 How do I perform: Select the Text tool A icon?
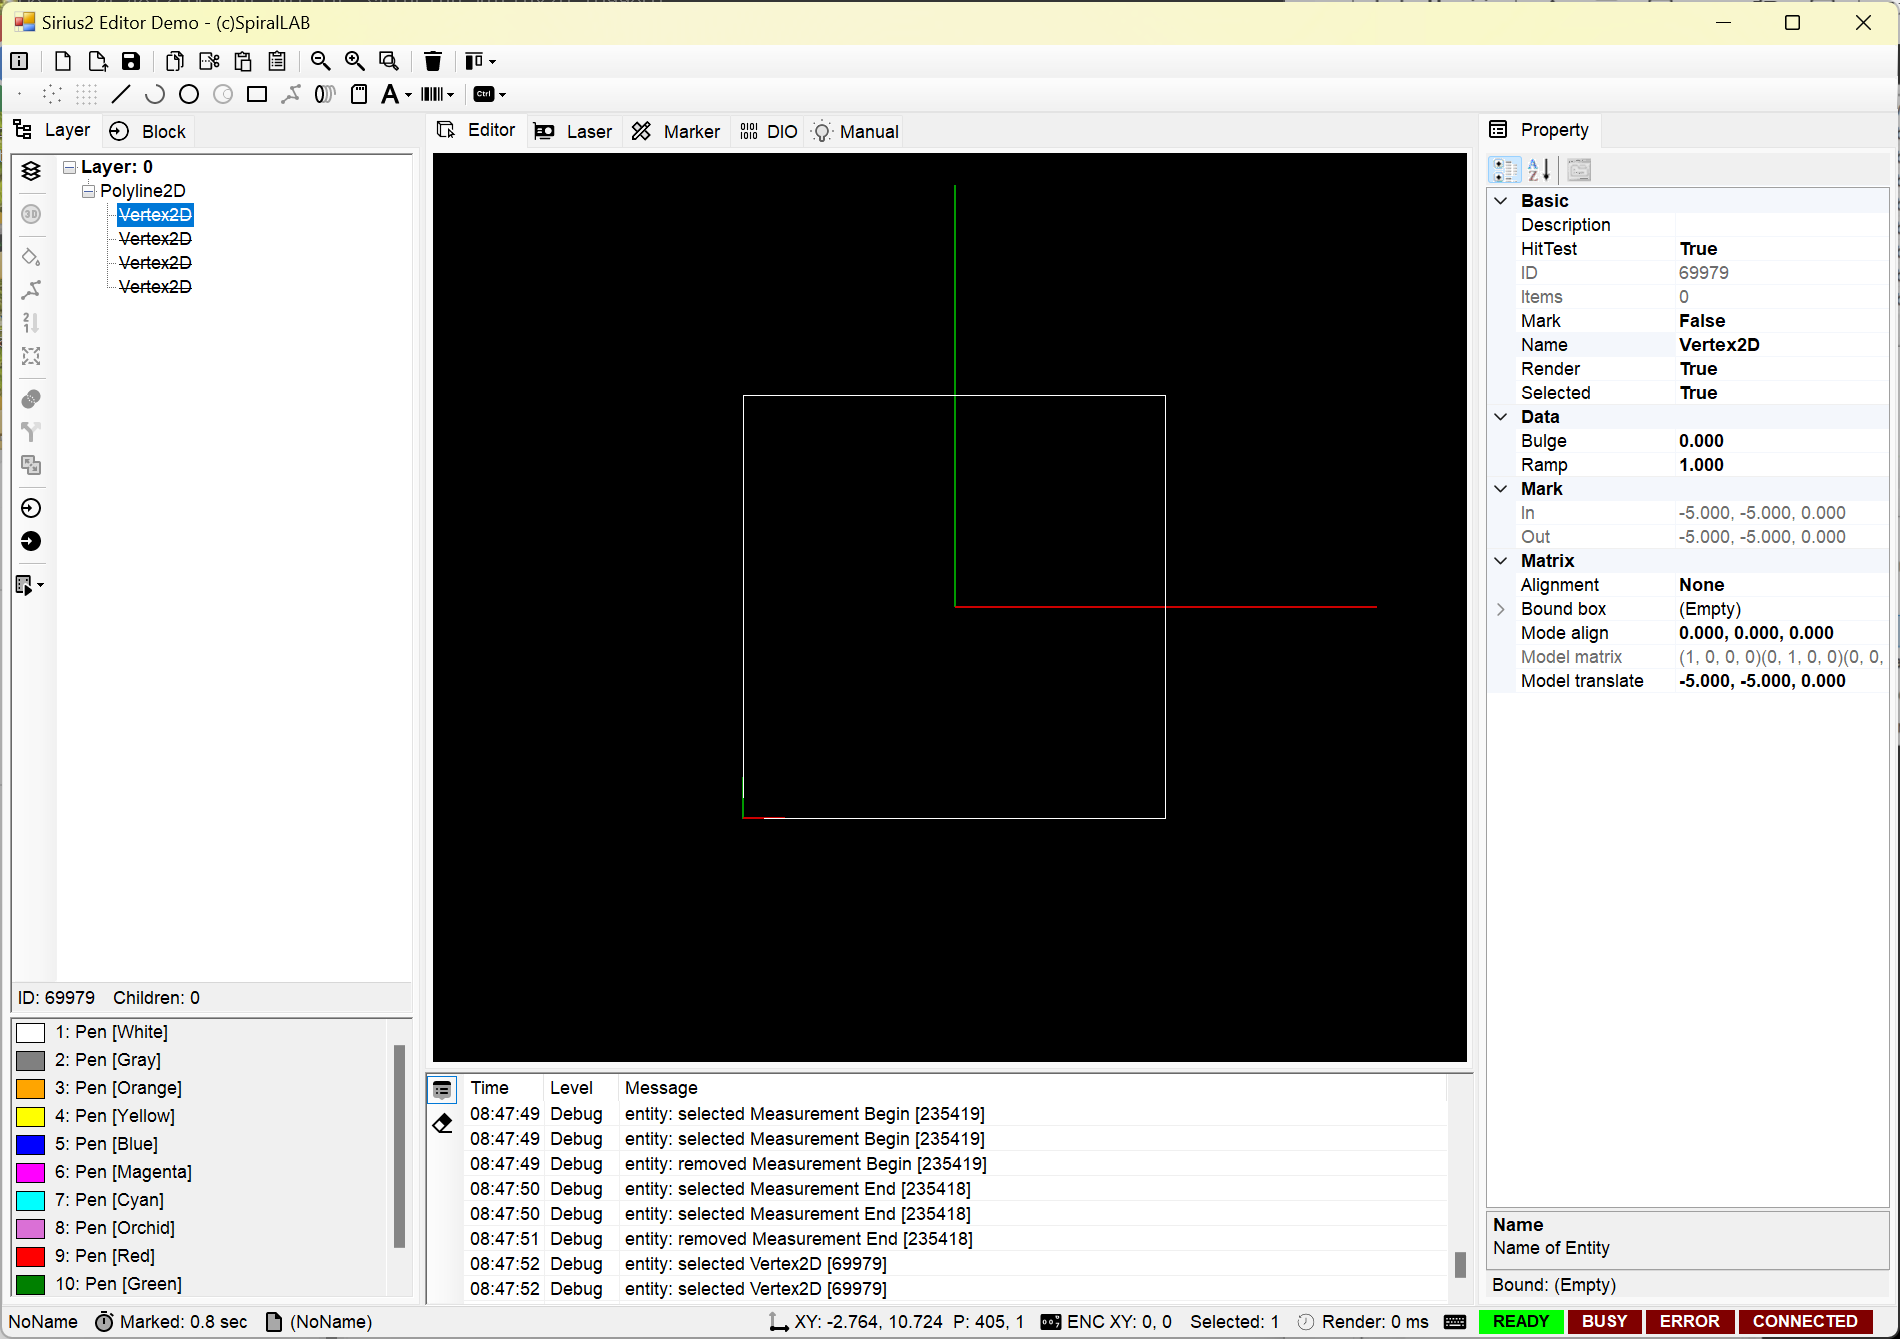[x=390, y=94]
